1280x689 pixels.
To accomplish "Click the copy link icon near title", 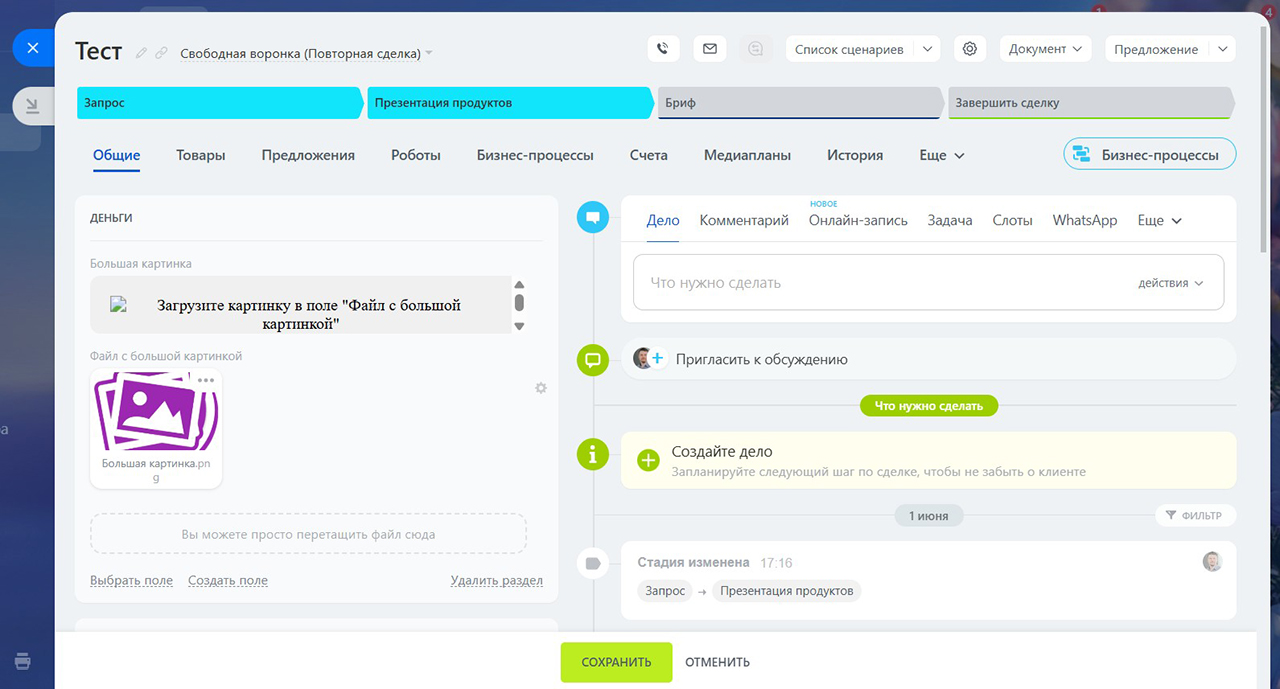I will pyautogui.click(x=161, y=53).
